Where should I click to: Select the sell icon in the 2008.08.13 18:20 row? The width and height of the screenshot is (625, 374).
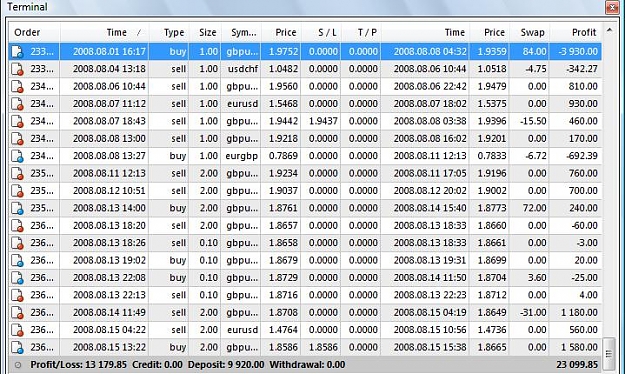(17, 226)
